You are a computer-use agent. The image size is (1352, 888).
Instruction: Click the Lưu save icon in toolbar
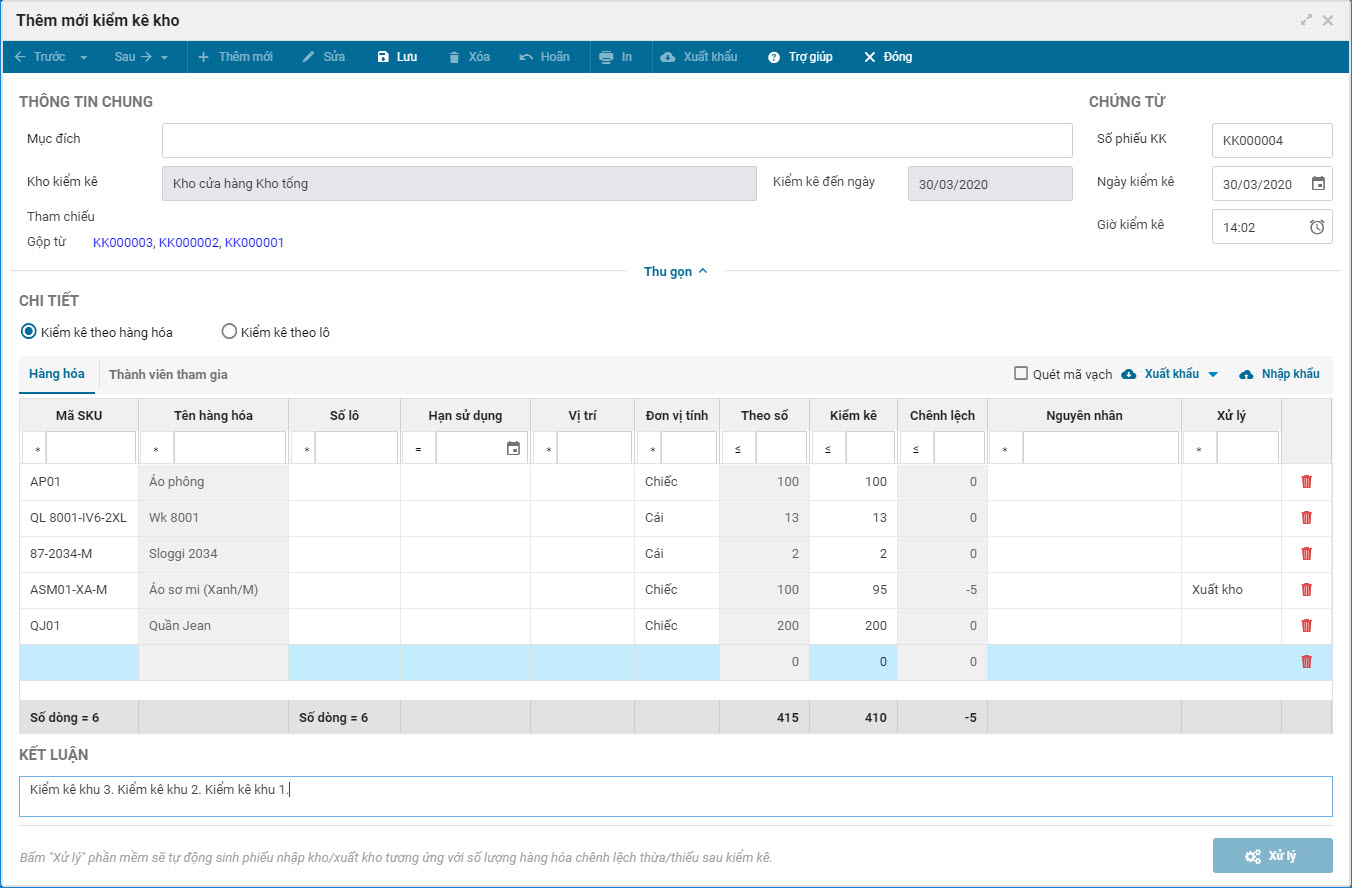[x=383, y=57]
